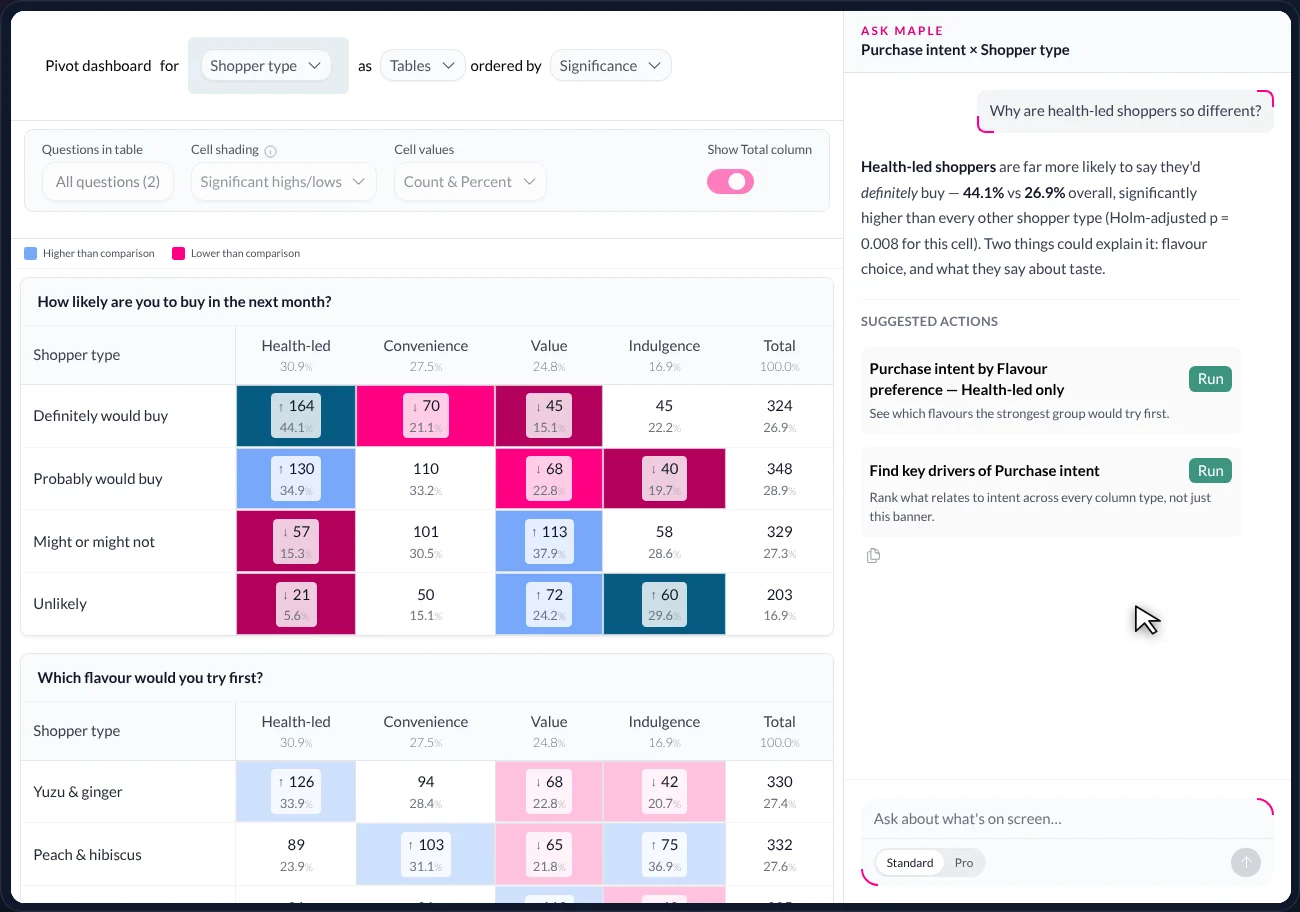Expand the Significance ordering dropdown
Image resolution: width=1300 pixels, height=912 pixels.
(x=610, y=66)
